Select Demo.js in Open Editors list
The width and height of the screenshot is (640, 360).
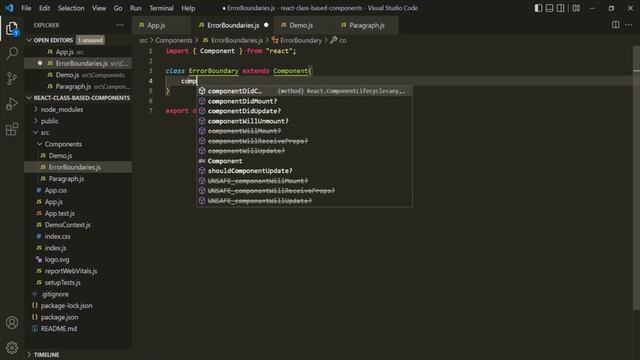coord(78,75)
